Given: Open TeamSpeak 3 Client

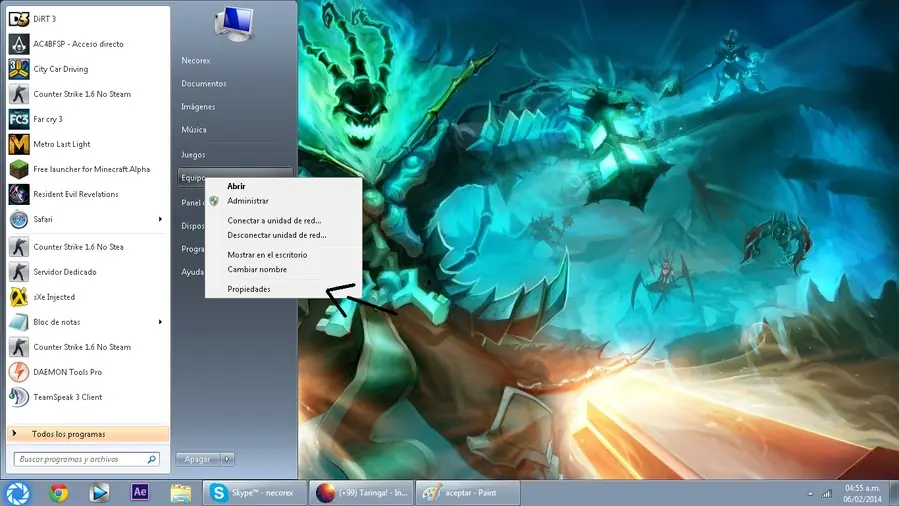Looking at the screenshot, I should pyautogui.click(x=88, y=397).
